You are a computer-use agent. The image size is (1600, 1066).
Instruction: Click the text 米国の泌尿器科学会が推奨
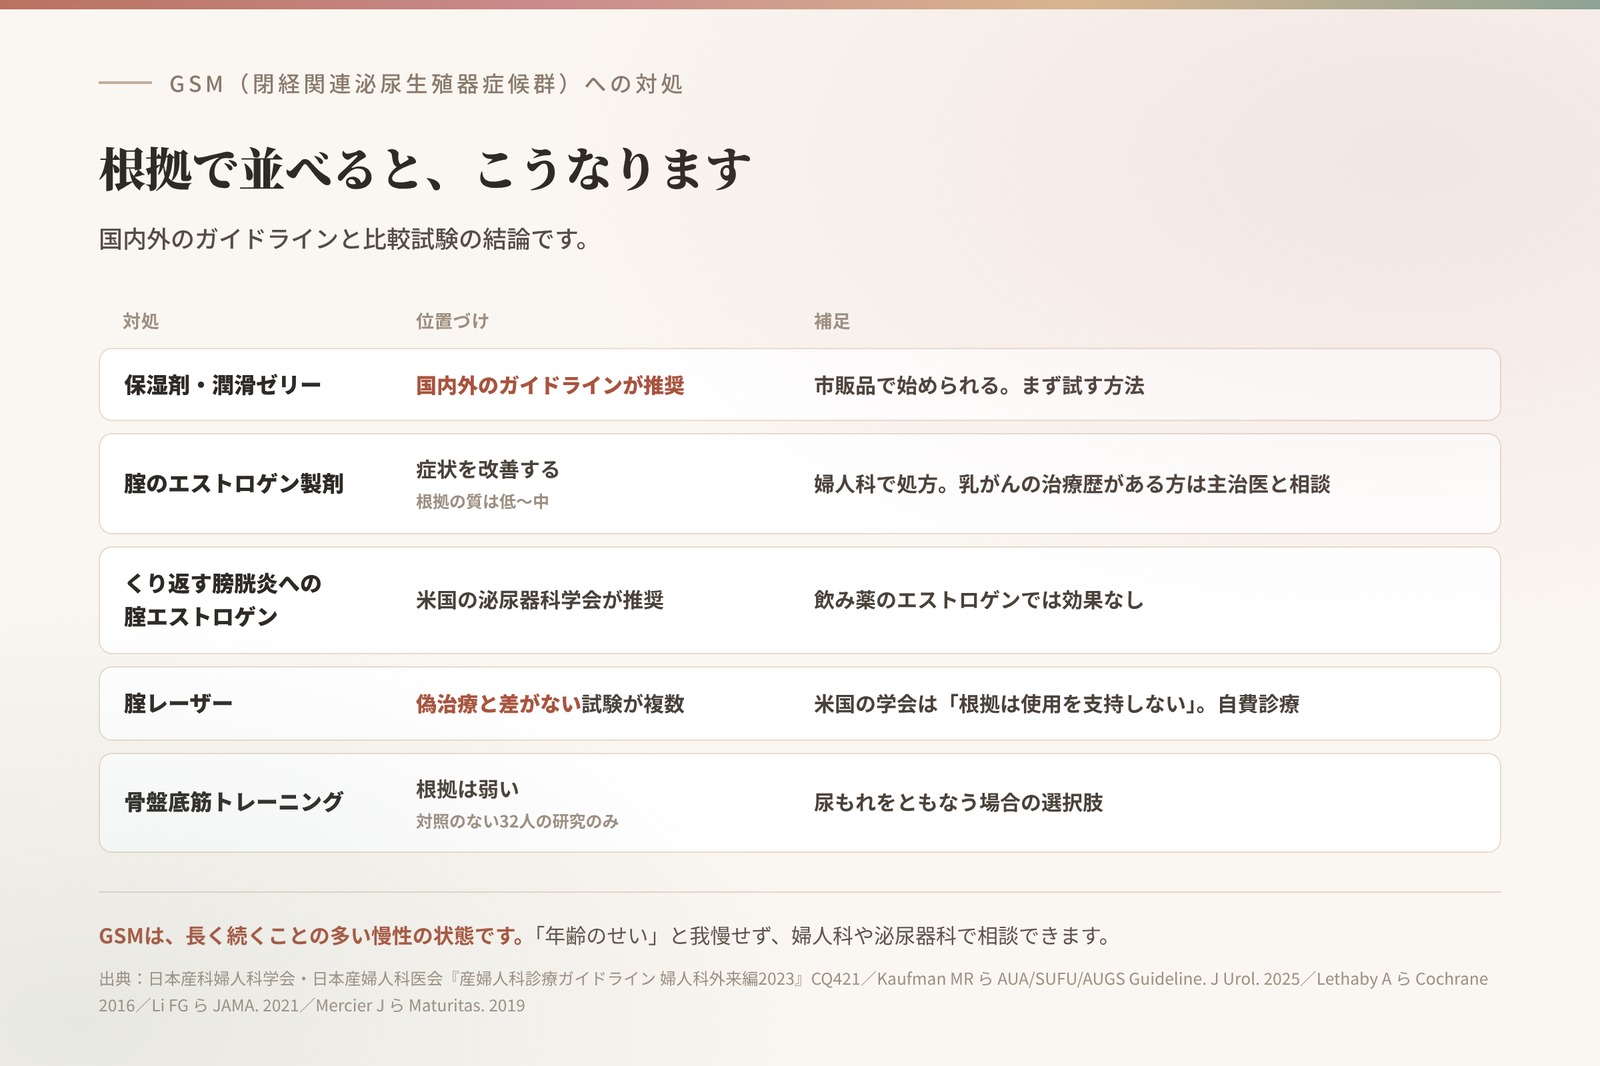click(540, 600)
